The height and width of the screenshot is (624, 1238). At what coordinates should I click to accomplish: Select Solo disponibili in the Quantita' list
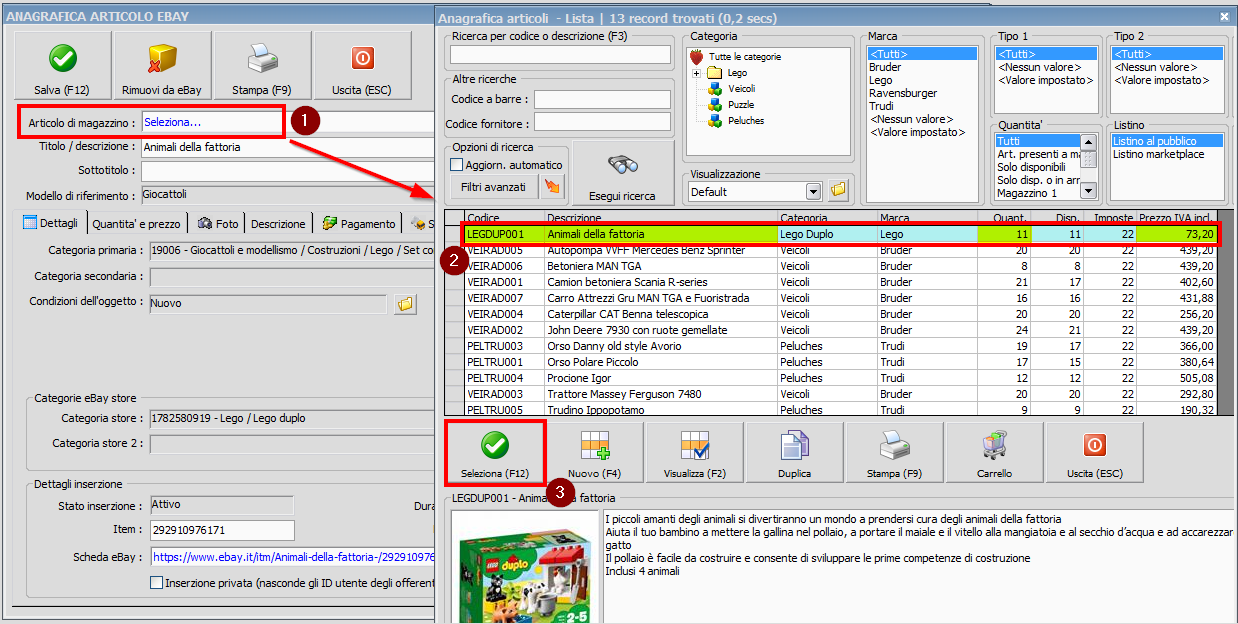(1031, 167)
